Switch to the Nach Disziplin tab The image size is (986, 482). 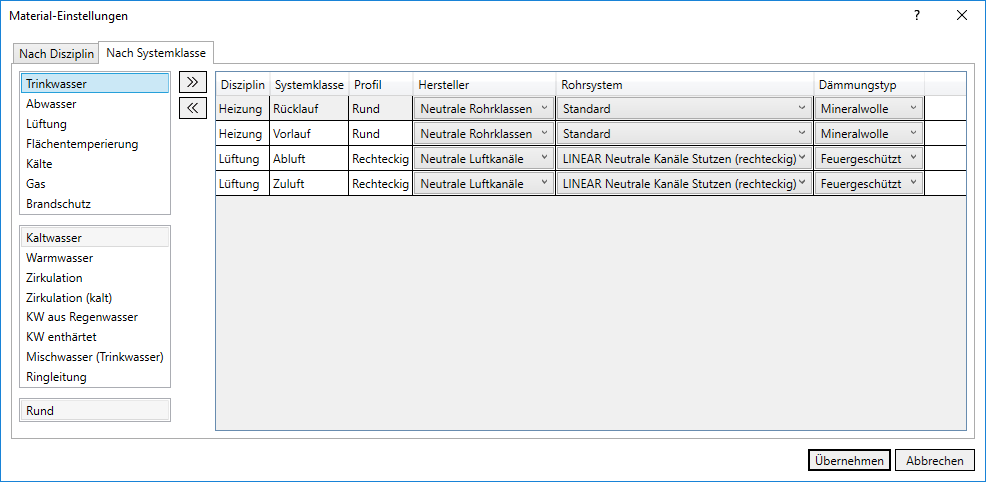pos(57,54)
